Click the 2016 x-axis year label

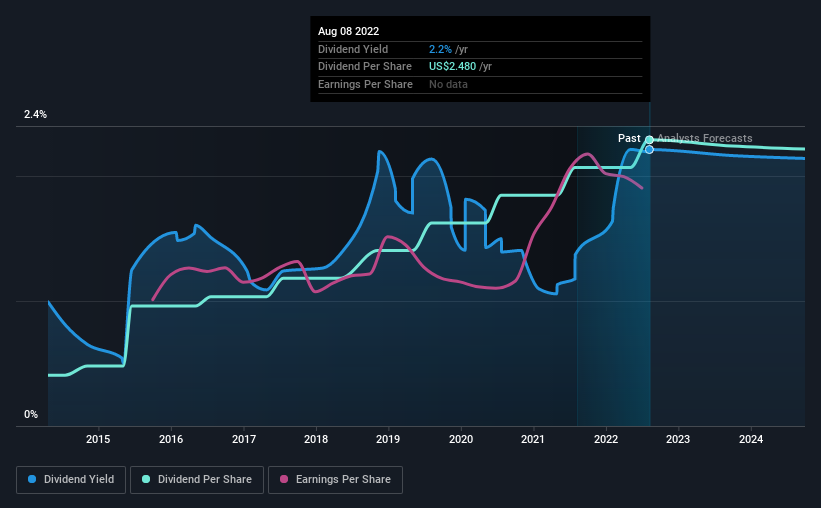coord(171,439)
